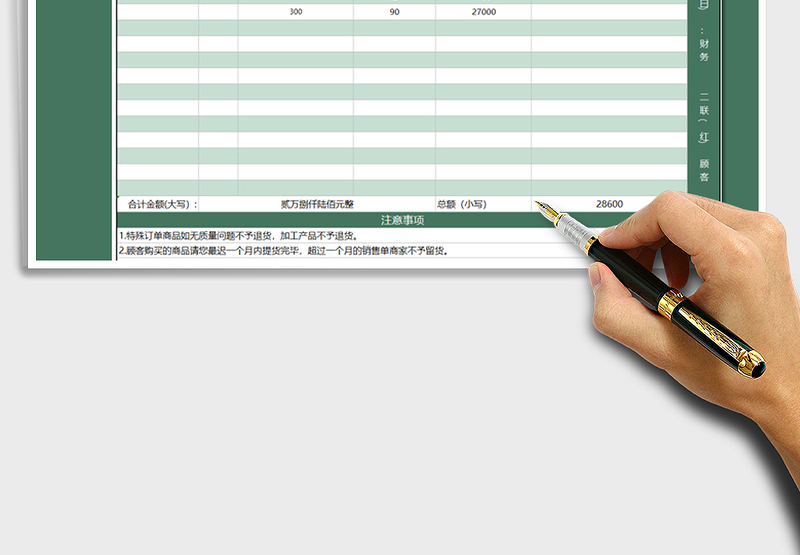Select the cell with amount 27000
The width and height of the screenshot is (800, 555).
coord(483,12)
